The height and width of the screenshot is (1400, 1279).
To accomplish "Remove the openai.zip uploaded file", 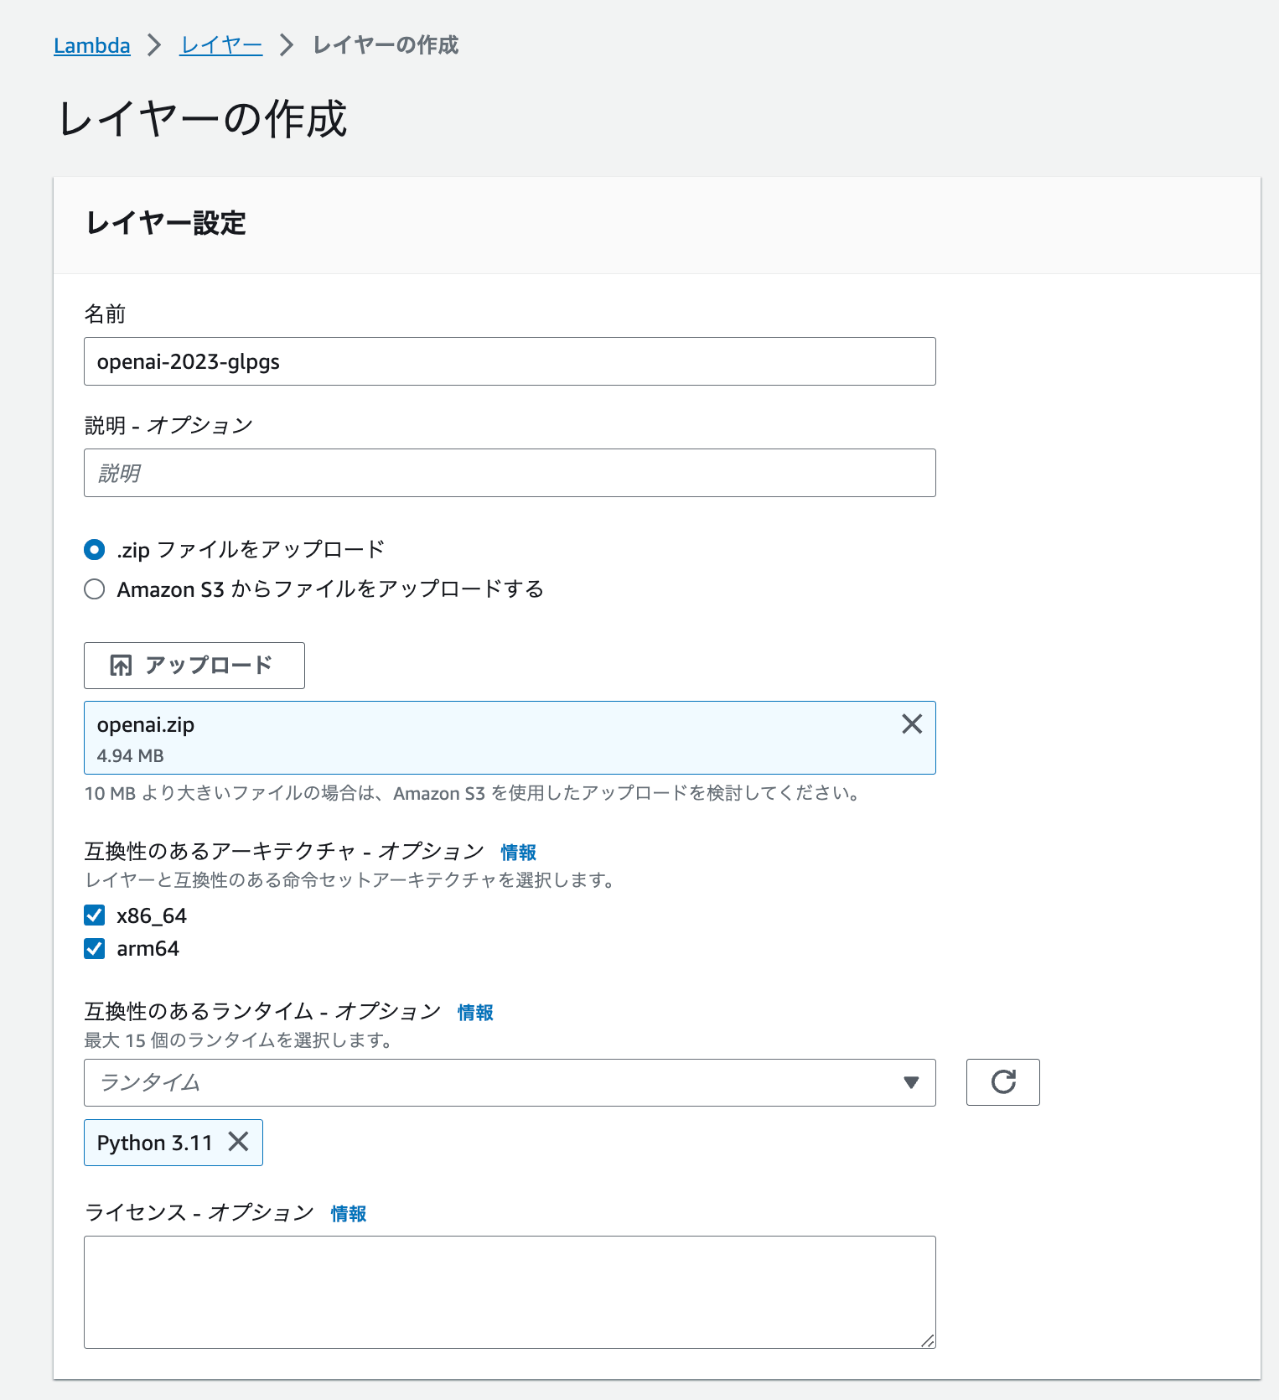I will point(912,724).
